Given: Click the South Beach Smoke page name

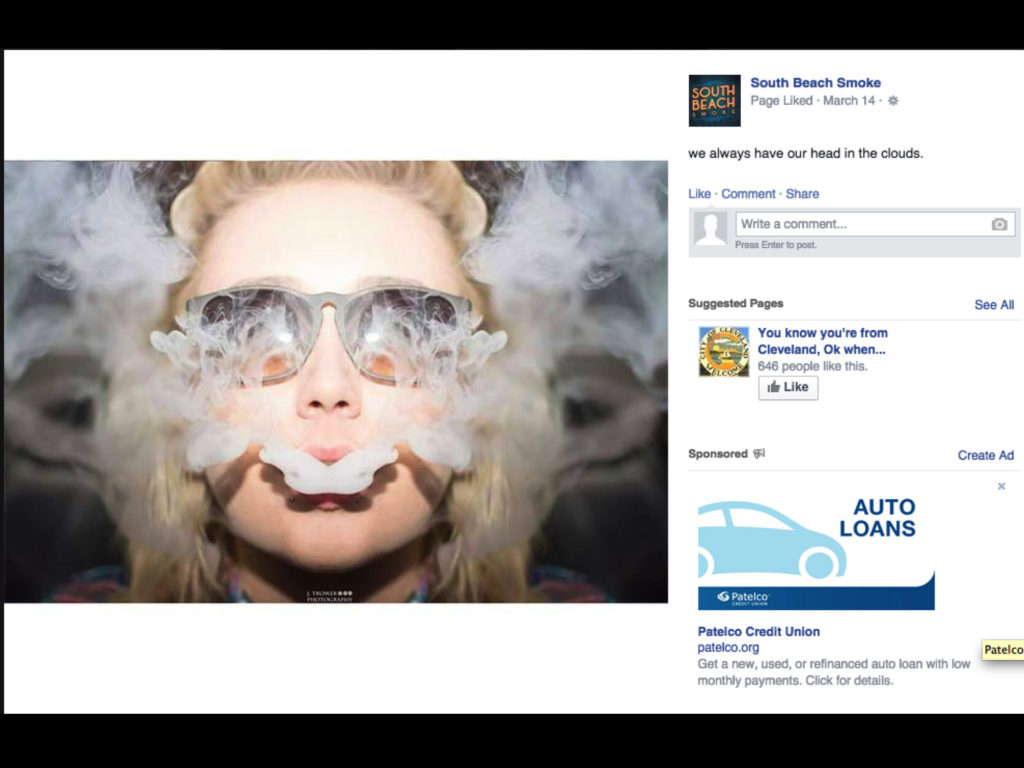Looking at the screenshot, I should pyautogui.click(x=815, y=83).
